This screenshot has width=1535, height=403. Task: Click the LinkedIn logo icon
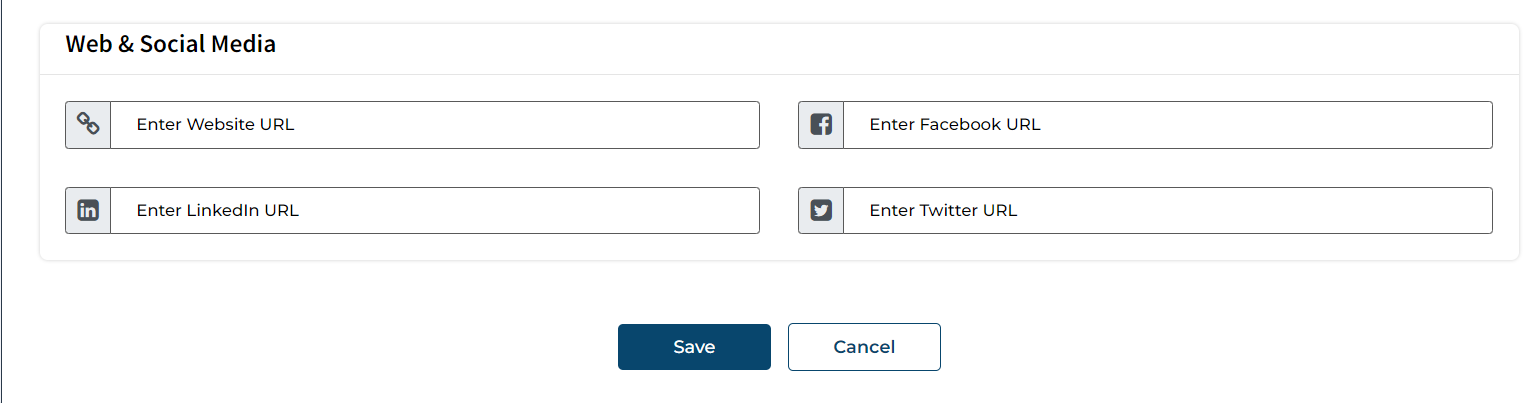pyautogui.click(x=88, y=211)
